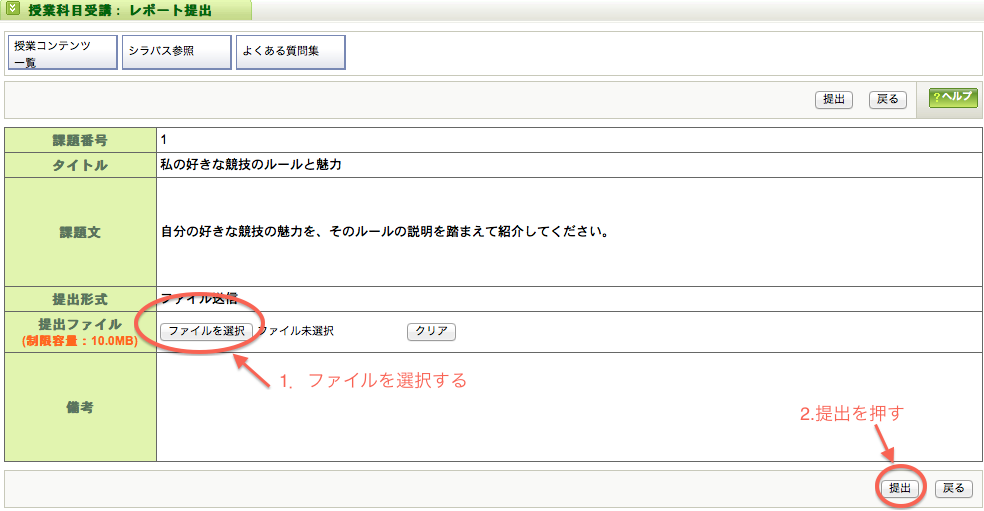The height and width of the screenshot is (511, 984).
Task: Select the title text 私の好きな競技のルールと魅力
Action: (251, 164)
